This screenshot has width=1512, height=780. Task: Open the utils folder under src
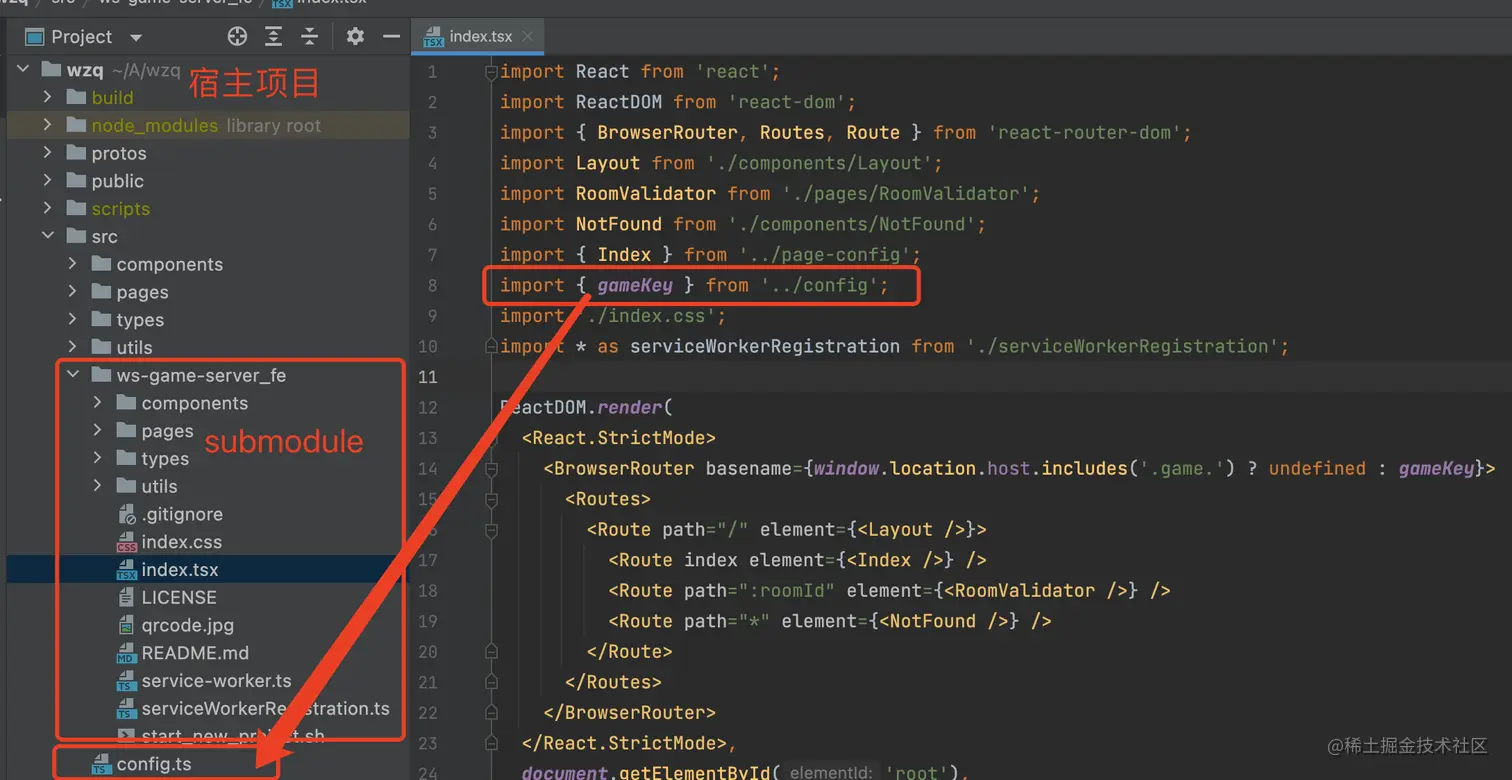click(134, 347)
